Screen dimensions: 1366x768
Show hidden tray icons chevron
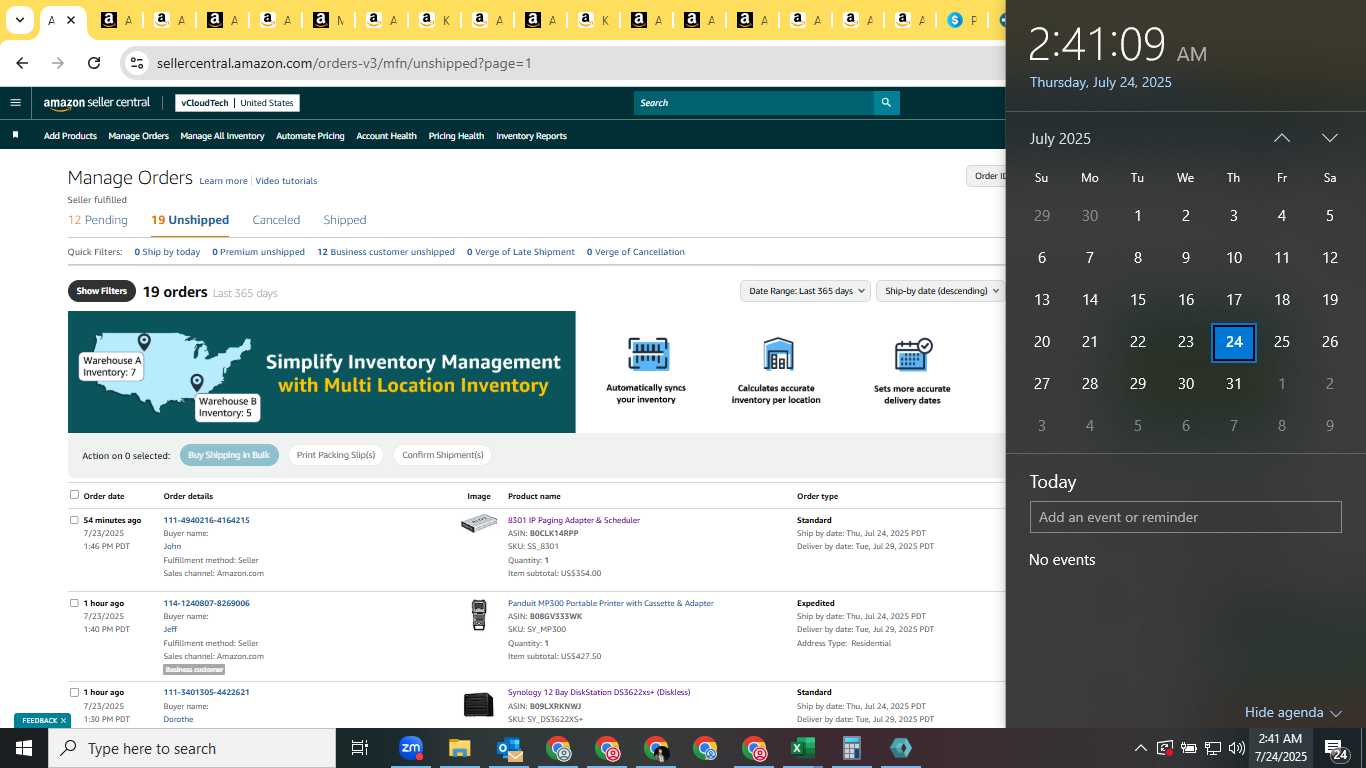coord(1140,748)
